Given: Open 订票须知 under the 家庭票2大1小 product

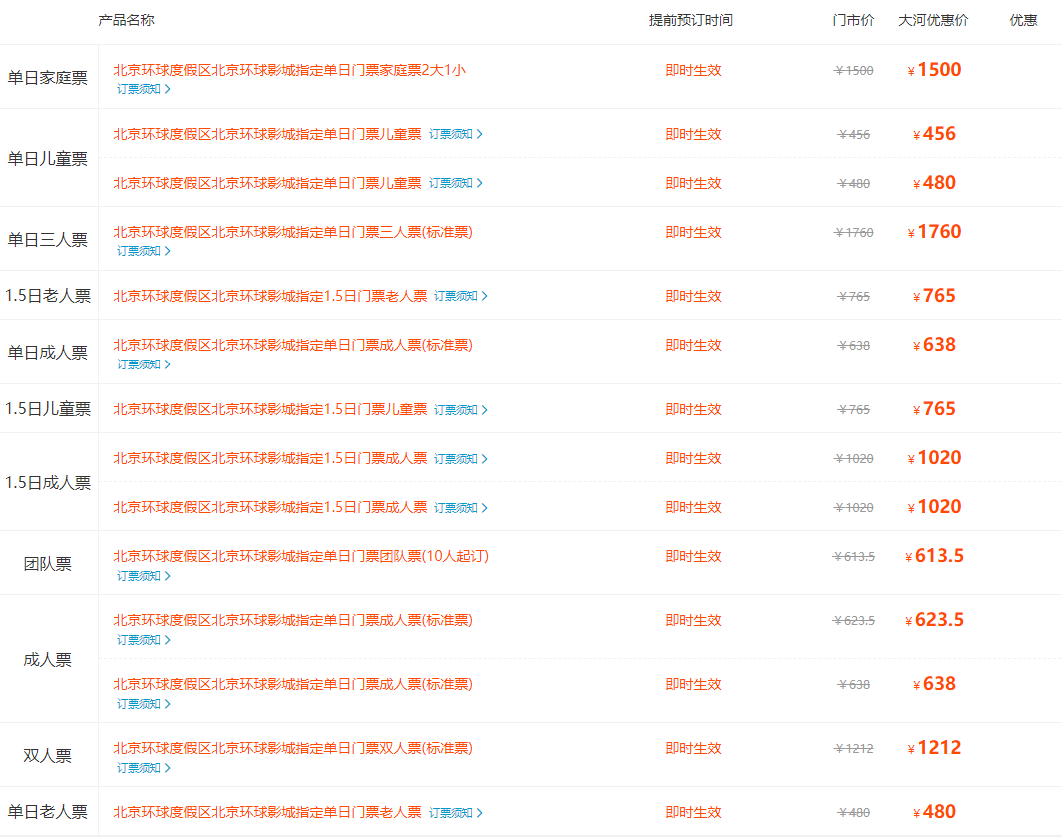Looking at the screenshot, I should [x=144, y=89].
